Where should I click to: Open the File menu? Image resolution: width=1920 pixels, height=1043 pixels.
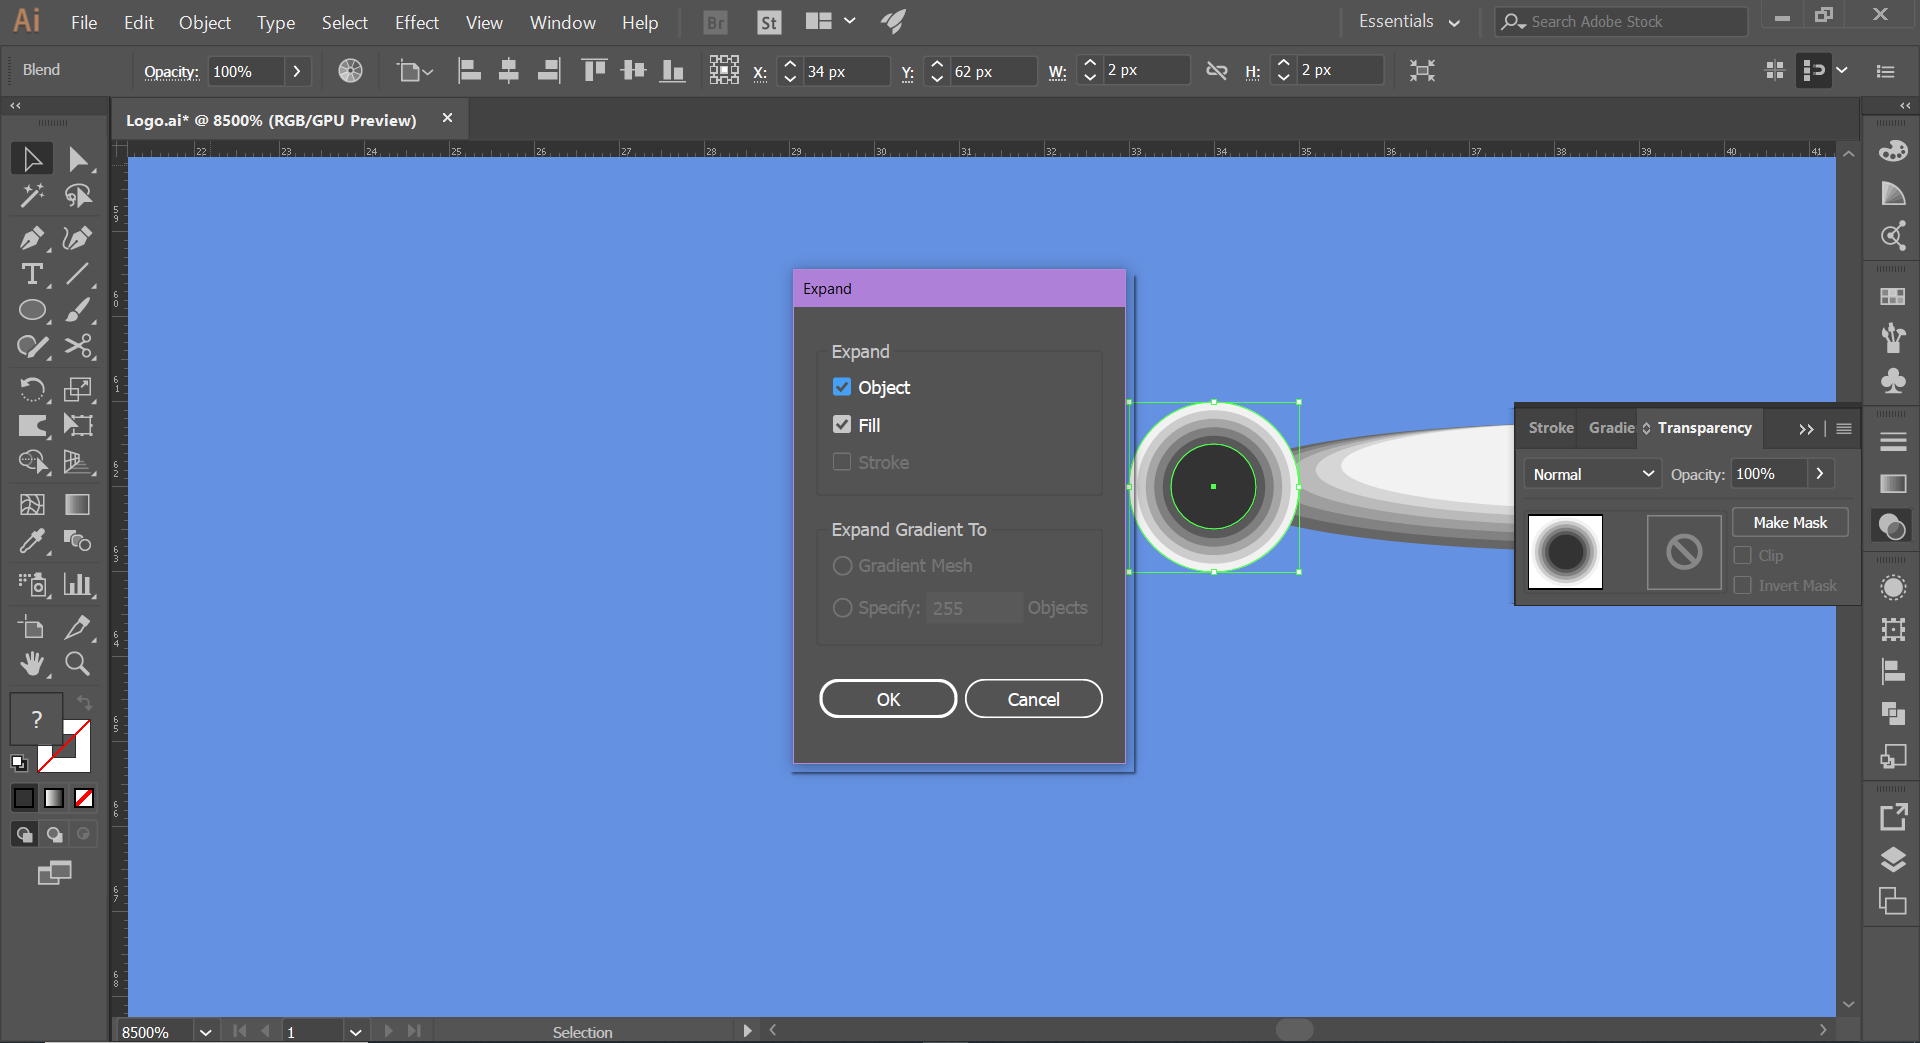point(84,22)
